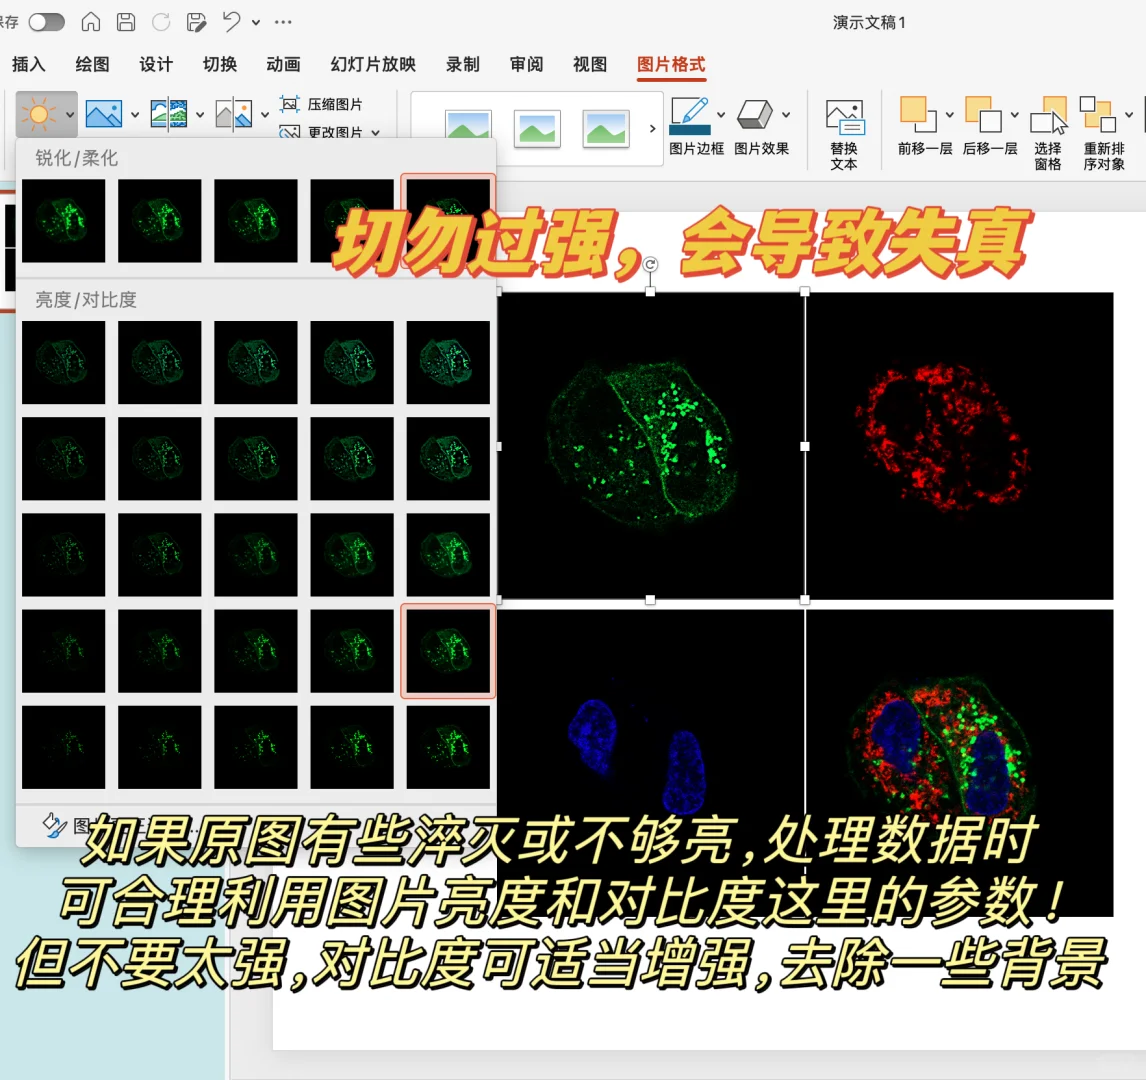1146x1080 pixels.
Task: Choose the third 锐化/柔化 preset thumbnail
Action: [x=256, y=221]
